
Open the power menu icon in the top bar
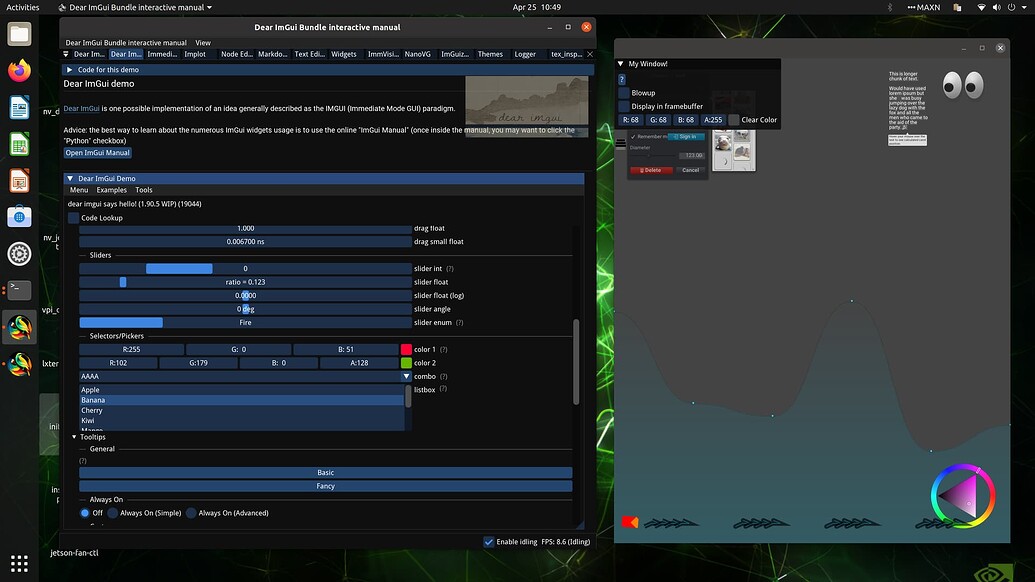1011,7
